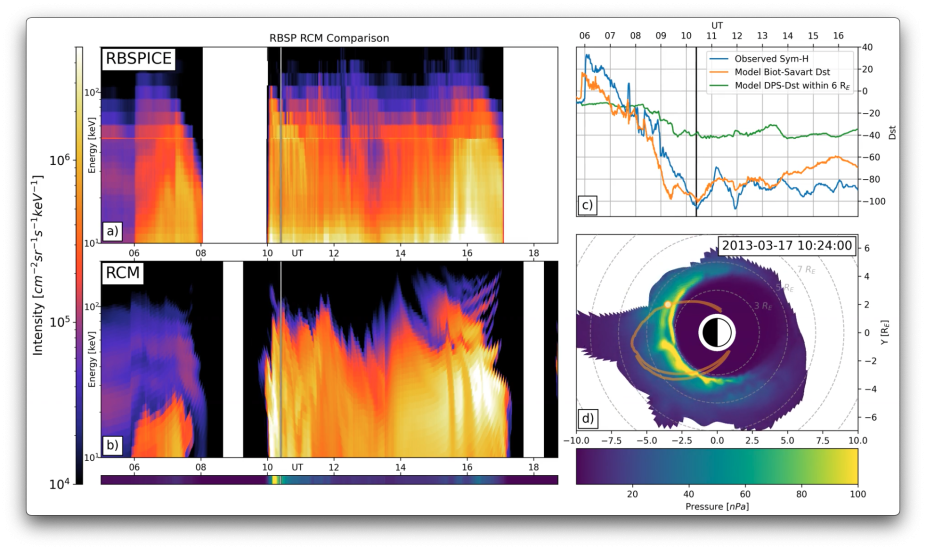Click the panel label a) in RBSPICE plot
Image resolution: width=926 pixels, height=550 pixels.
point(112,231)
